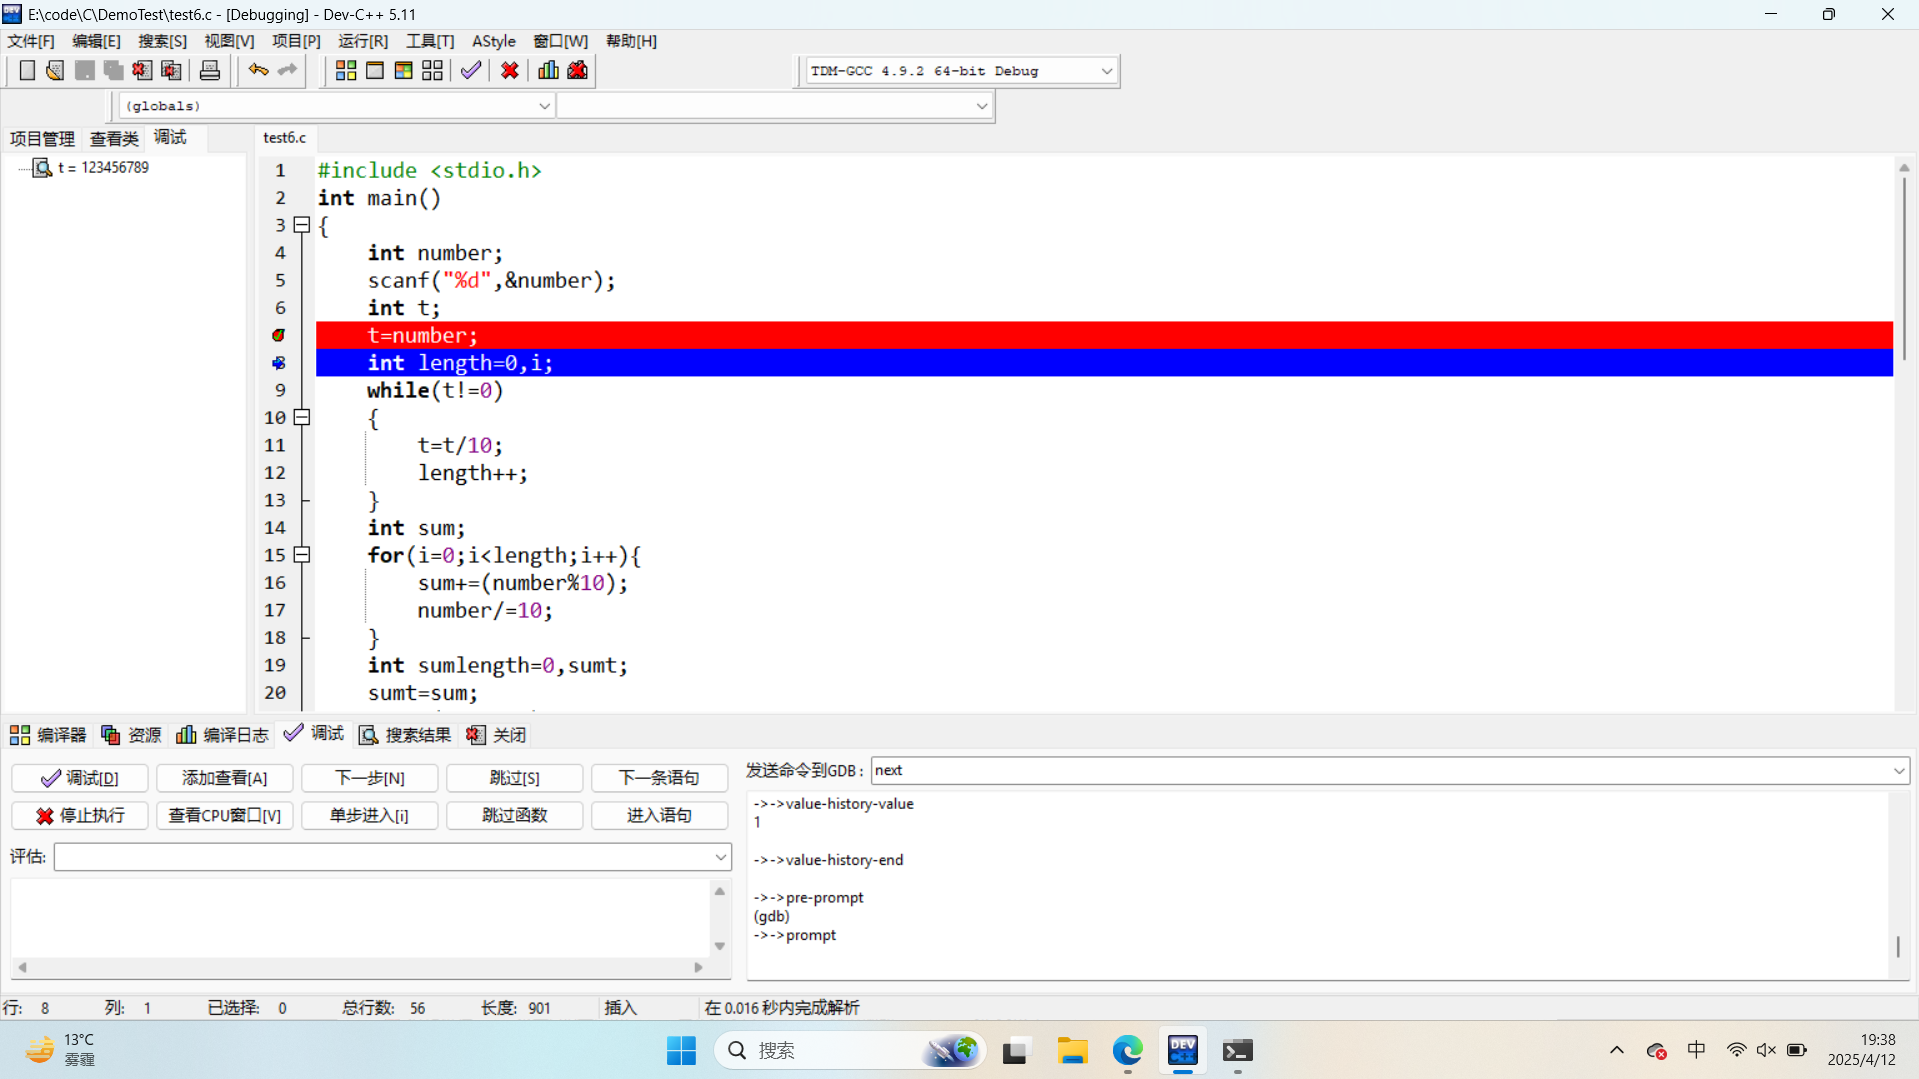Click the Profile analysis bar-chart icon
This screenshot has width=1919, height=1079.
548,70
